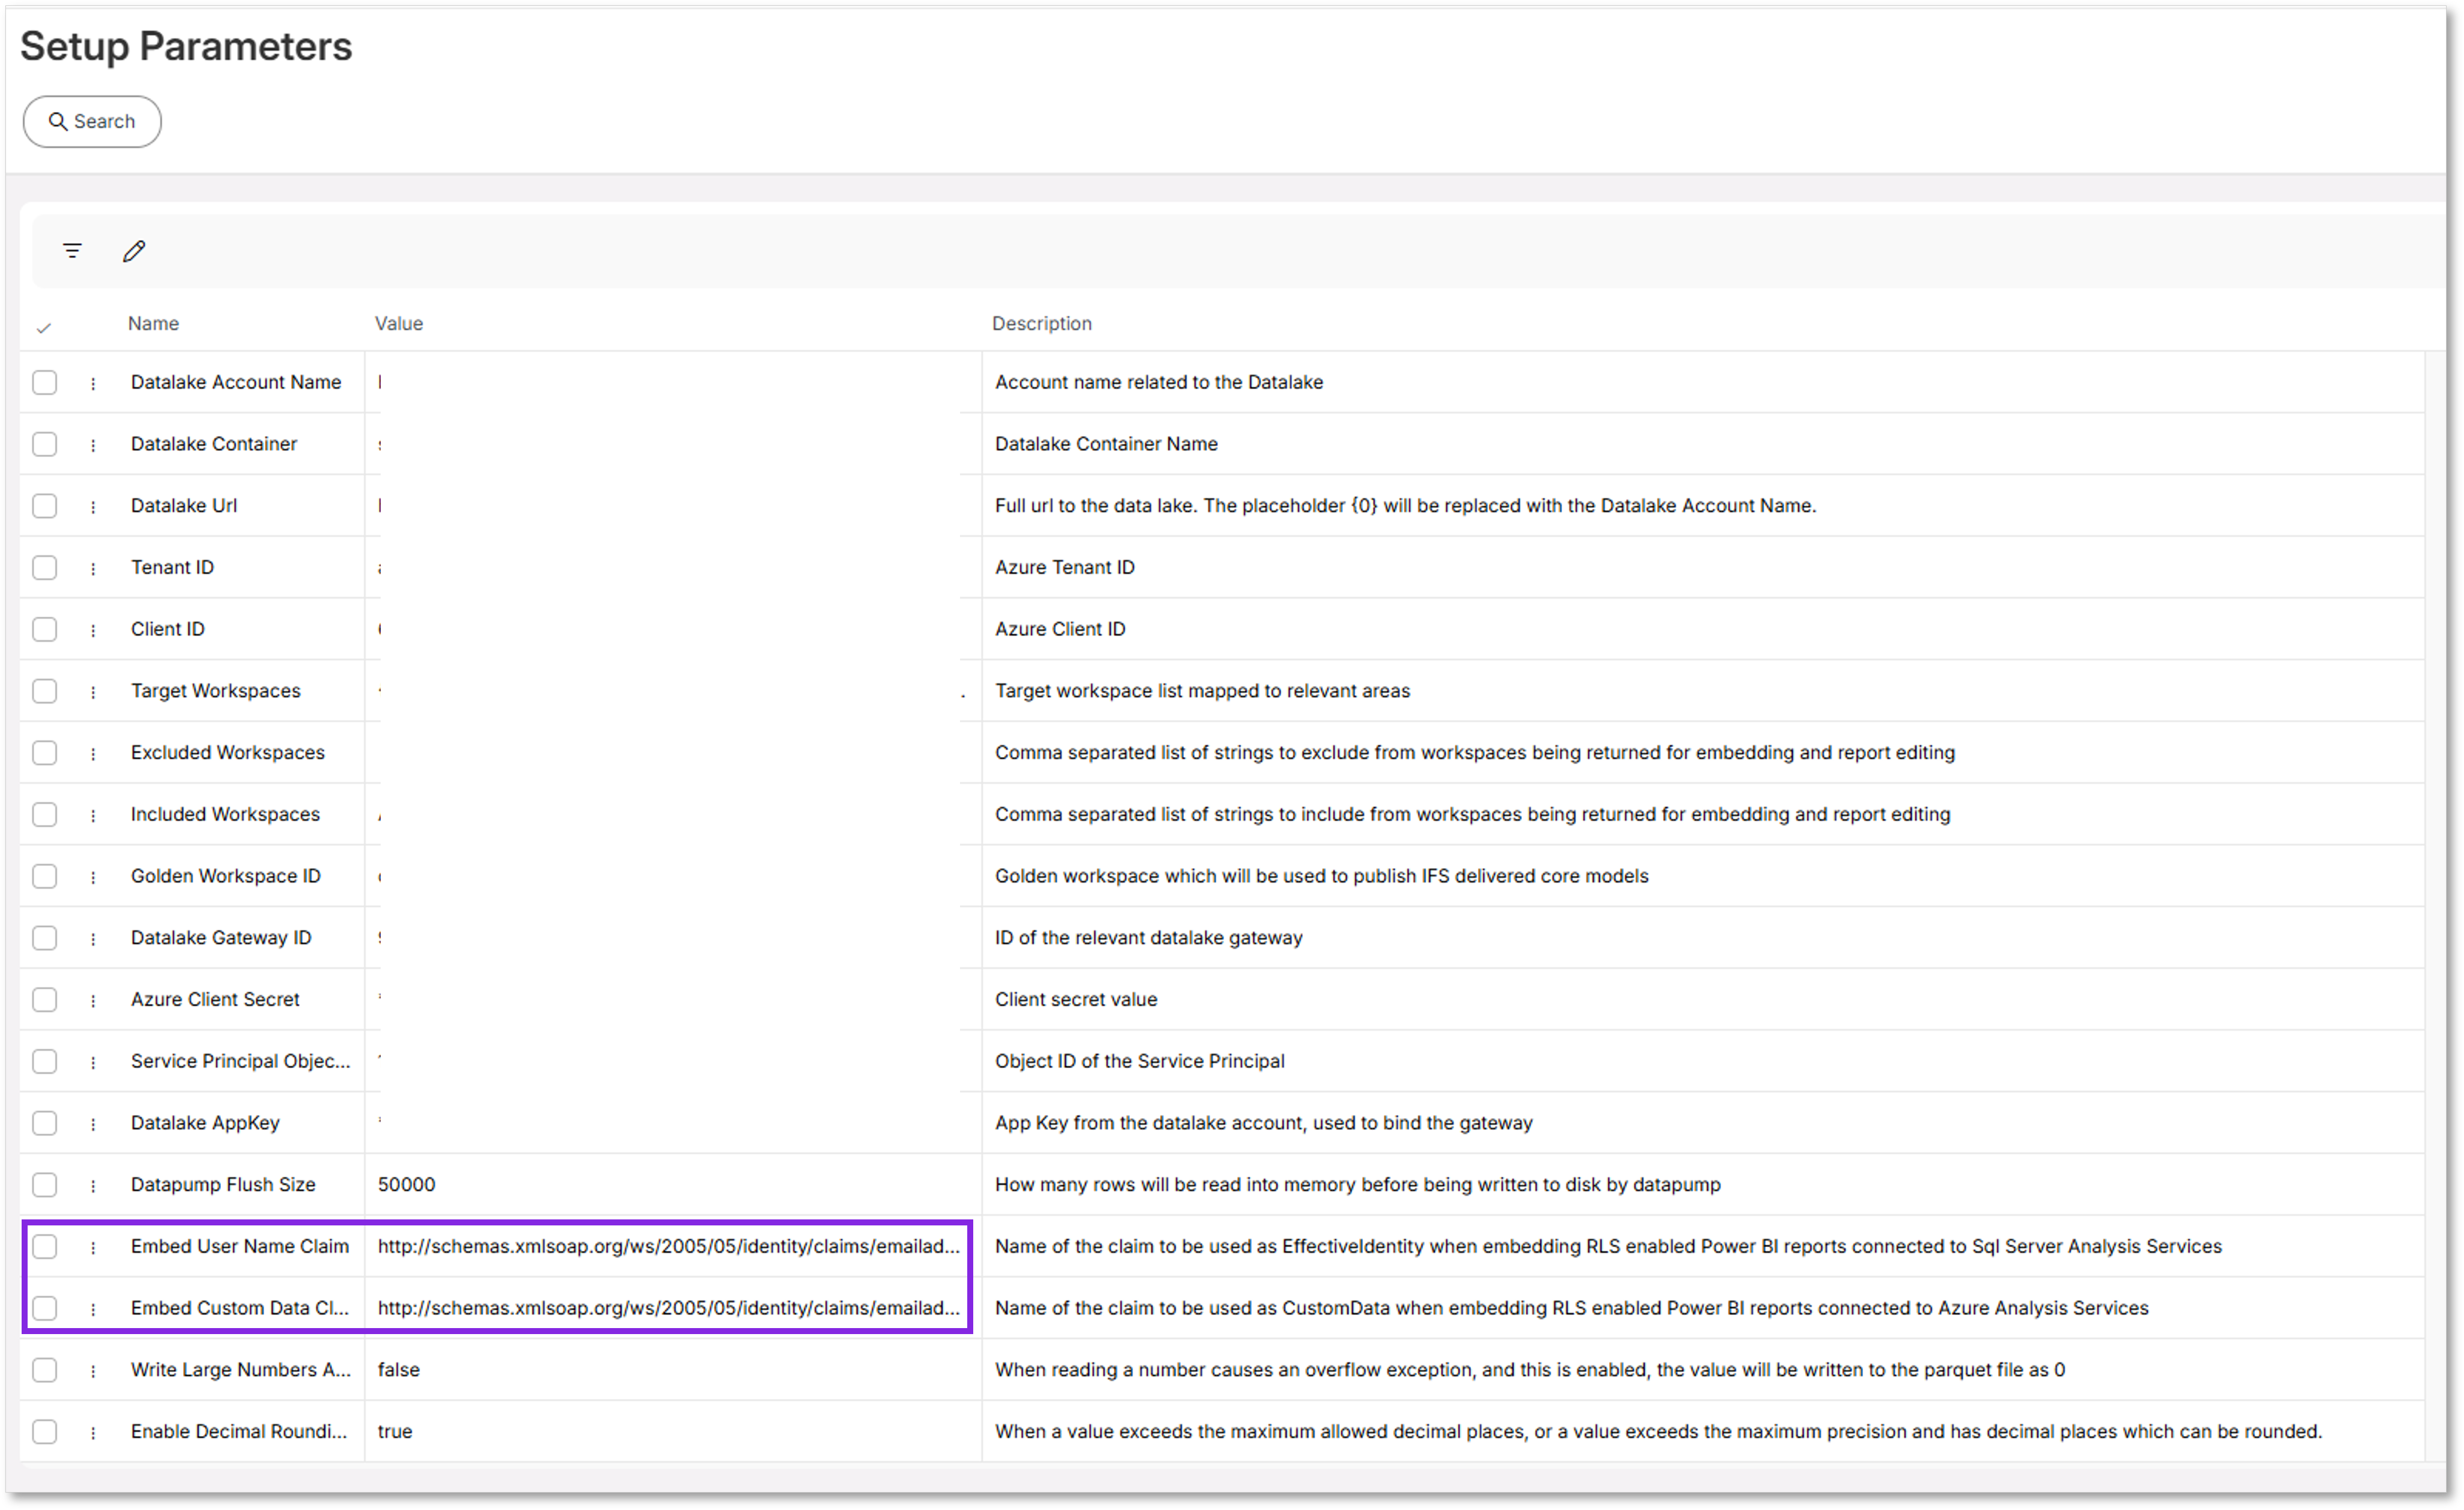The image size is (2464, 1510).
Task: Click the Search button
Action: click(92, 122)
